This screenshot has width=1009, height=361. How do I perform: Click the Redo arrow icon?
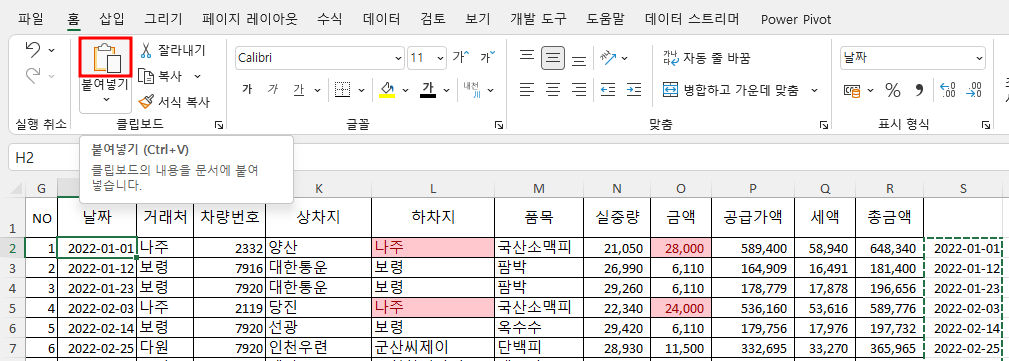[x=32, y=75]
